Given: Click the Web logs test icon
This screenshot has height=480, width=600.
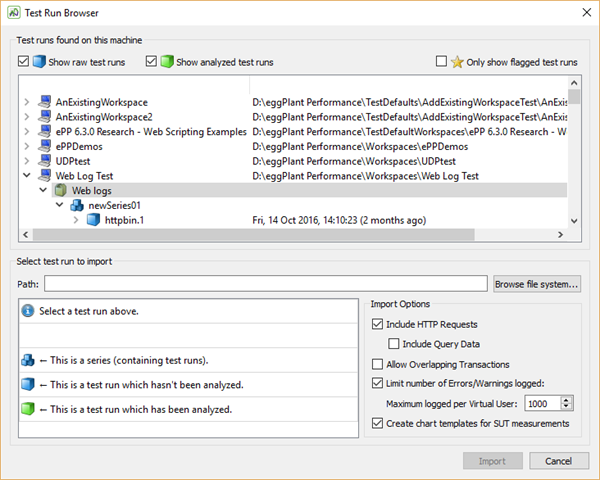Looking at the screenshot, I should point(61,190).
